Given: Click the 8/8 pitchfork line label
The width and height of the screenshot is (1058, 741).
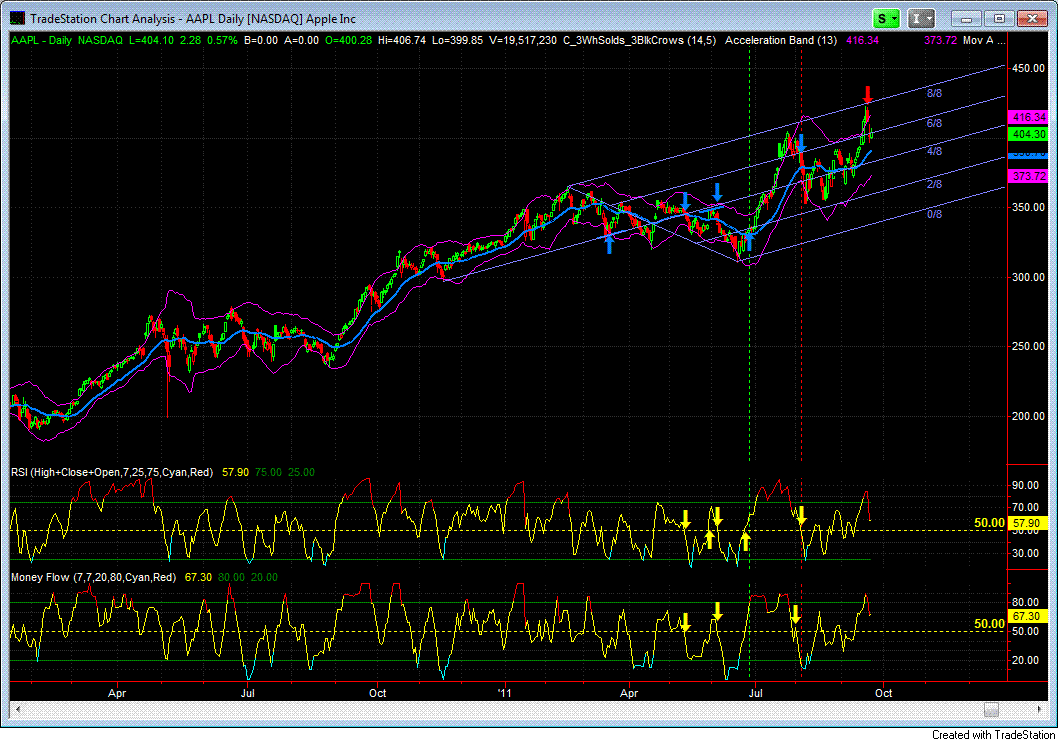Looking at the screenshot, I should [934, 93].
